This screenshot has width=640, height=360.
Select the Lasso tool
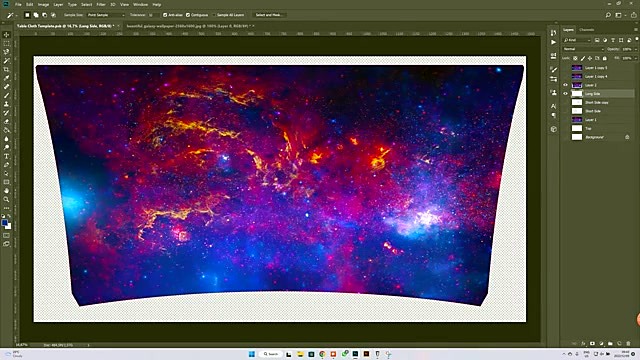[6, 52]
